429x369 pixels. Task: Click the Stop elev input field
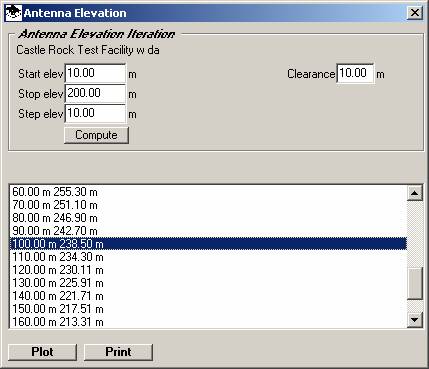(95, 93)
